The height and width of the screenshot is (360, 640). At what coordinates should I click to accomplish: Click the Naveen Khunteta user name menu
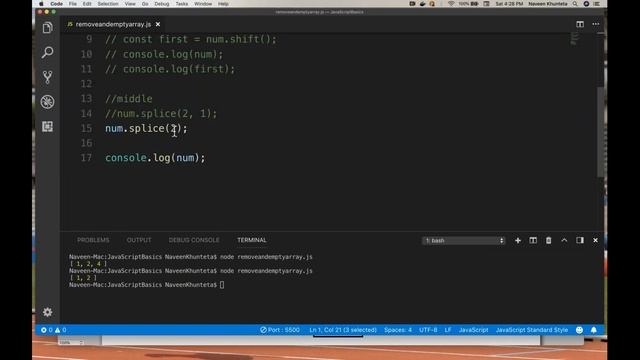click(547, 4)
